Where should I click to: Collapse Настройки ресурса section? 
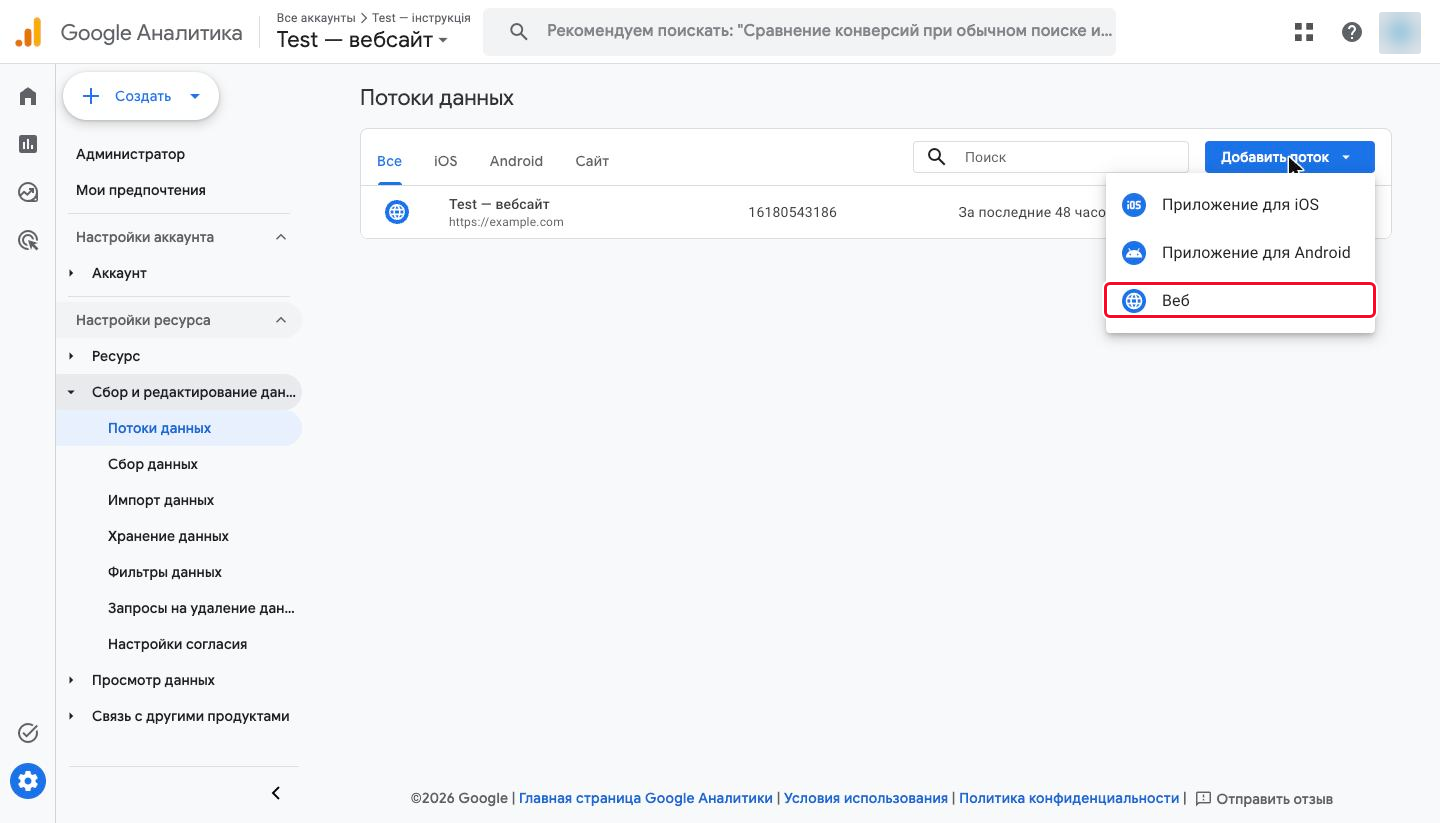point(281,320)
